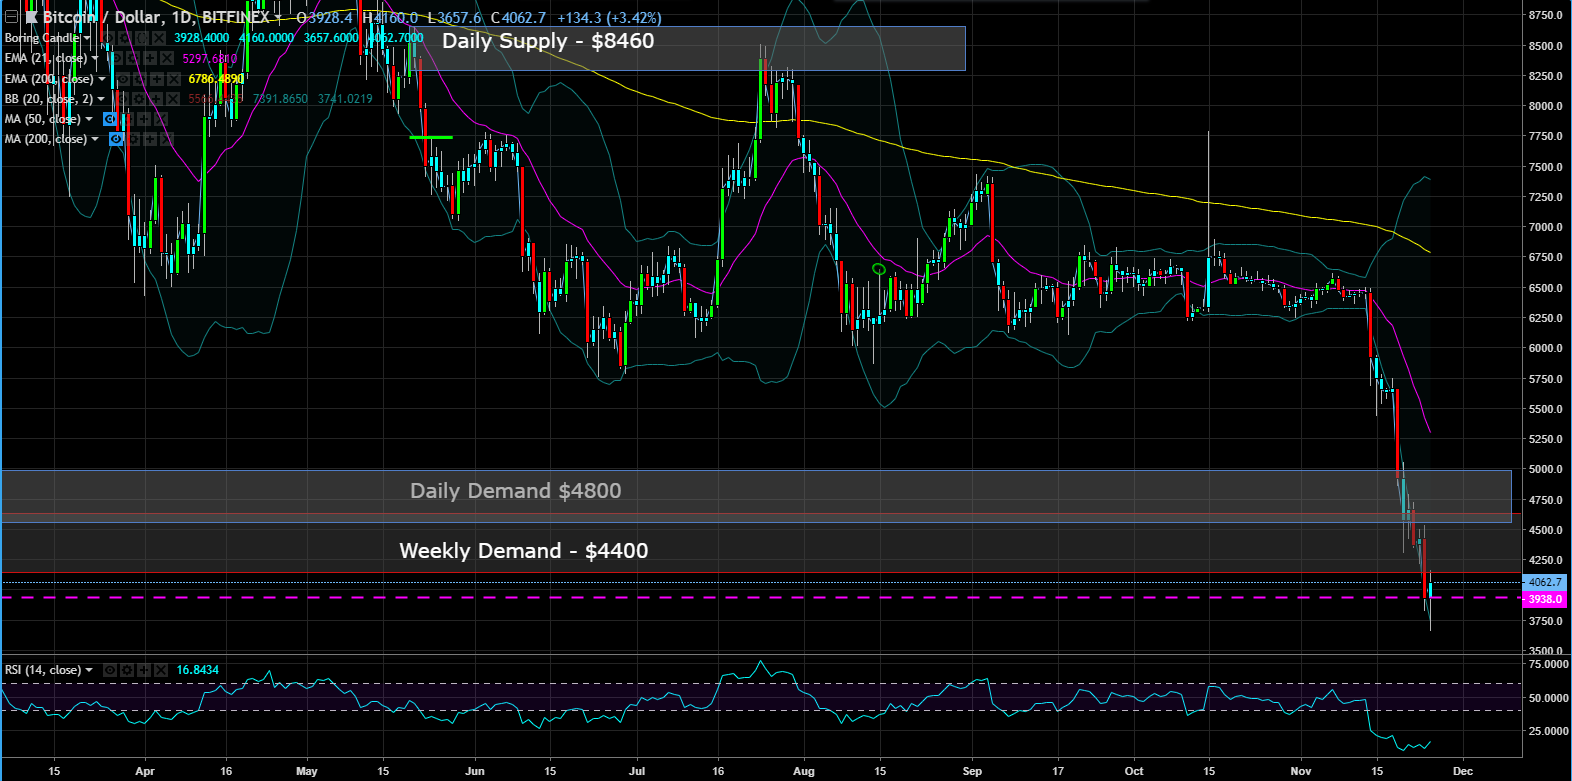Click the green horizontal line marker near late May
1572x781 pixels.
click(x=431, y=137)
